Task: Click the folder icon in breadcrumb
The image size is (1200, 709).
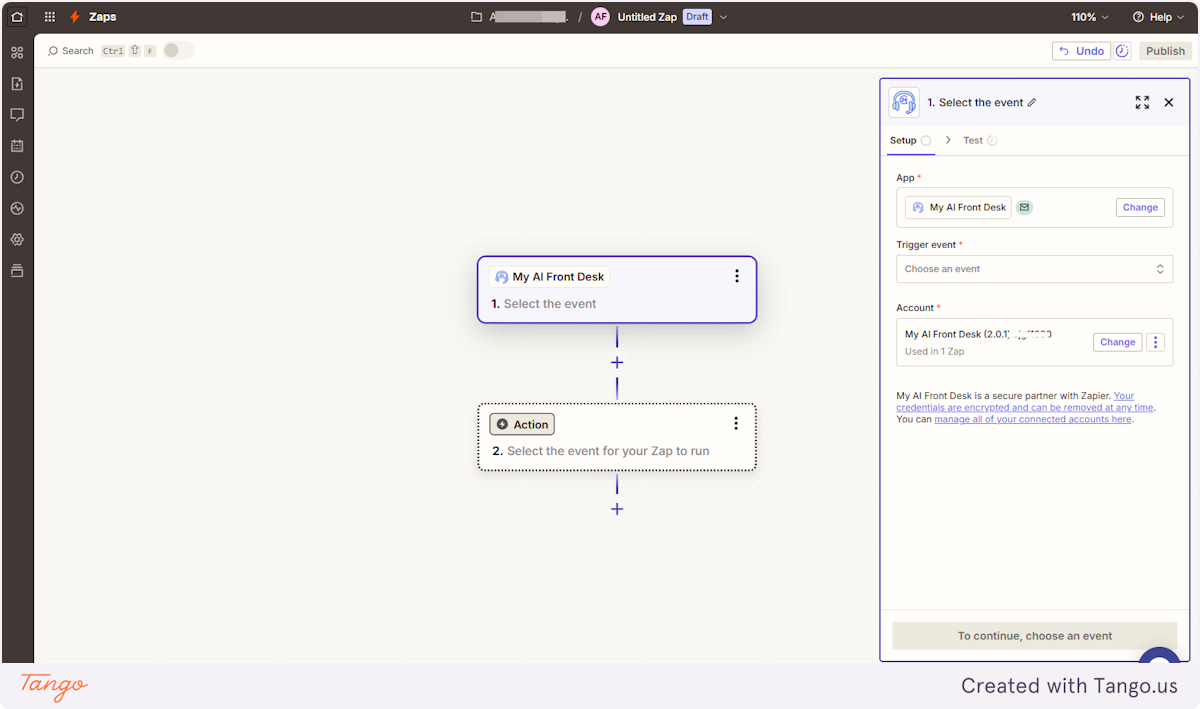Action: [x=477, y=17]
